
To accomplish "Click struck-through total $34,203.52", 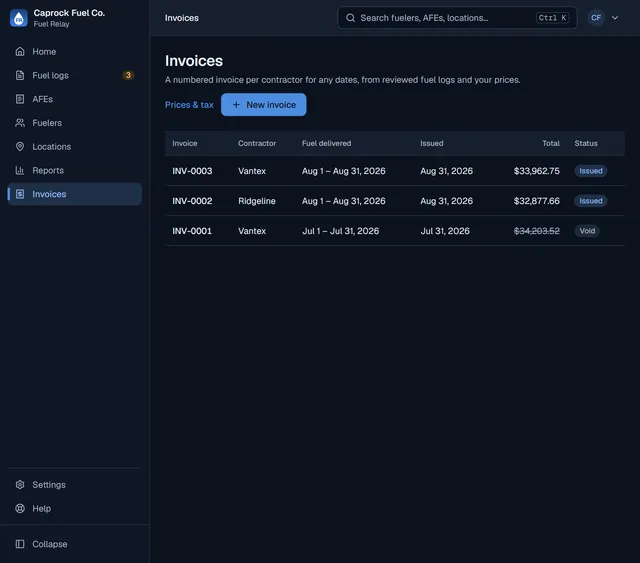I will [x=536, y=231].
